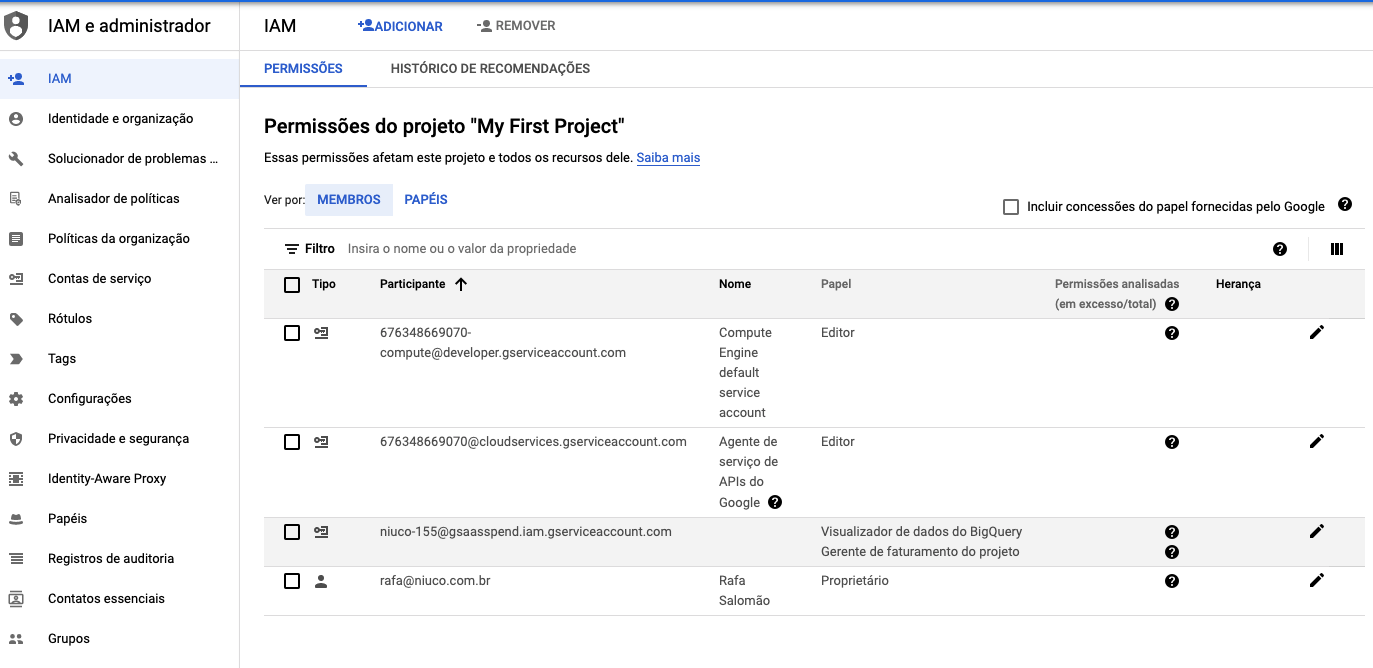Click the Tags chevron icon in sidebar
The height and width of the screenshot is (668, 1373).
pos(16,359)
